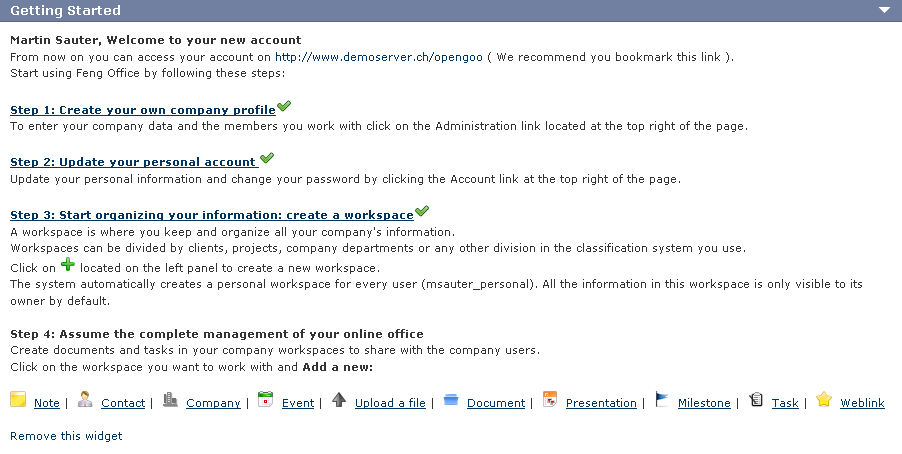Open the demoserver.ch/opengoo URL link

click(379, 57)
